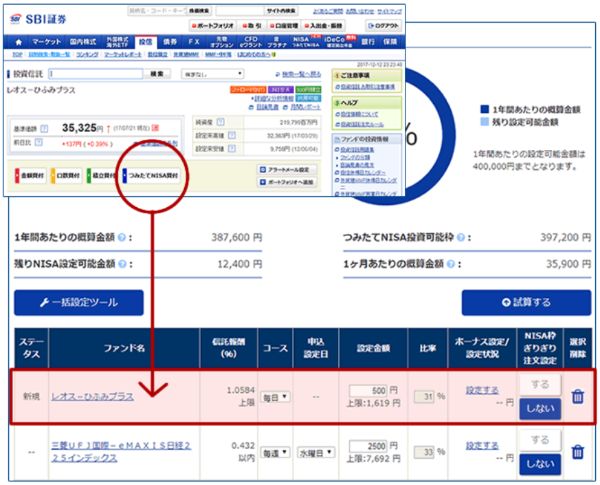Click the 残り設定可能金額 legend swatch
The height and width of the screenshot is (485, 600).
coord(484,122)
